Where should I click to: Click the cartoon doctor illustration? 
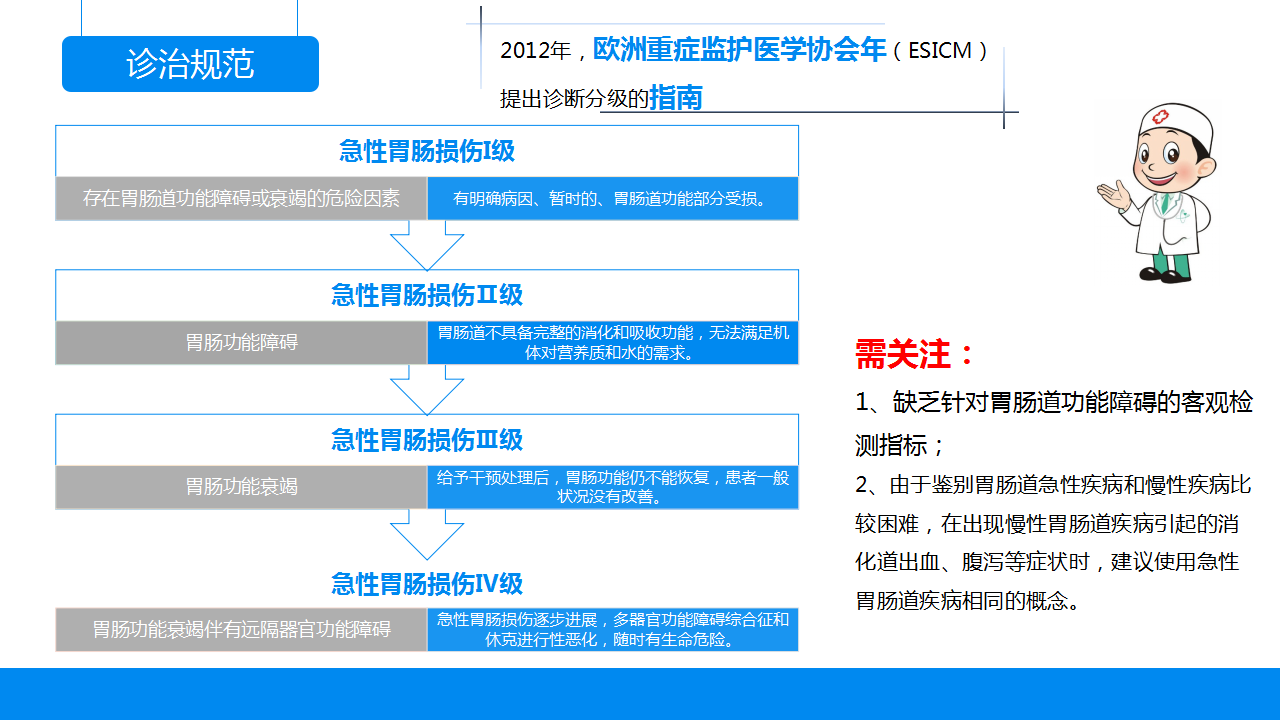1158,193
